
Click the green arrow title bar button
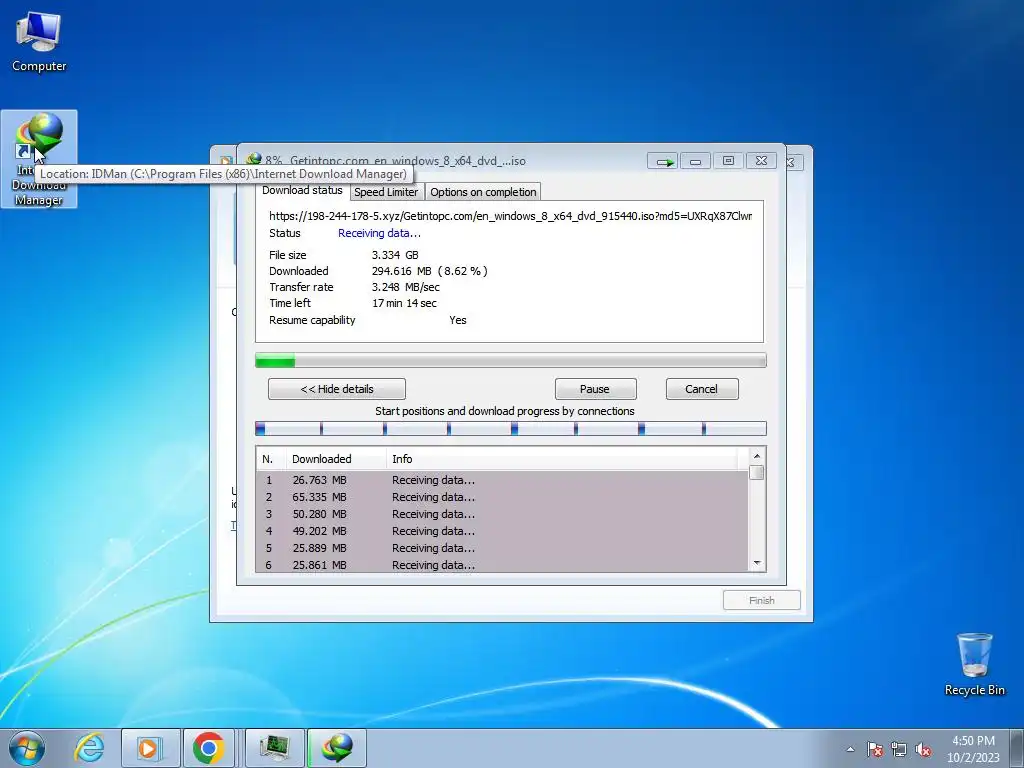664,161
